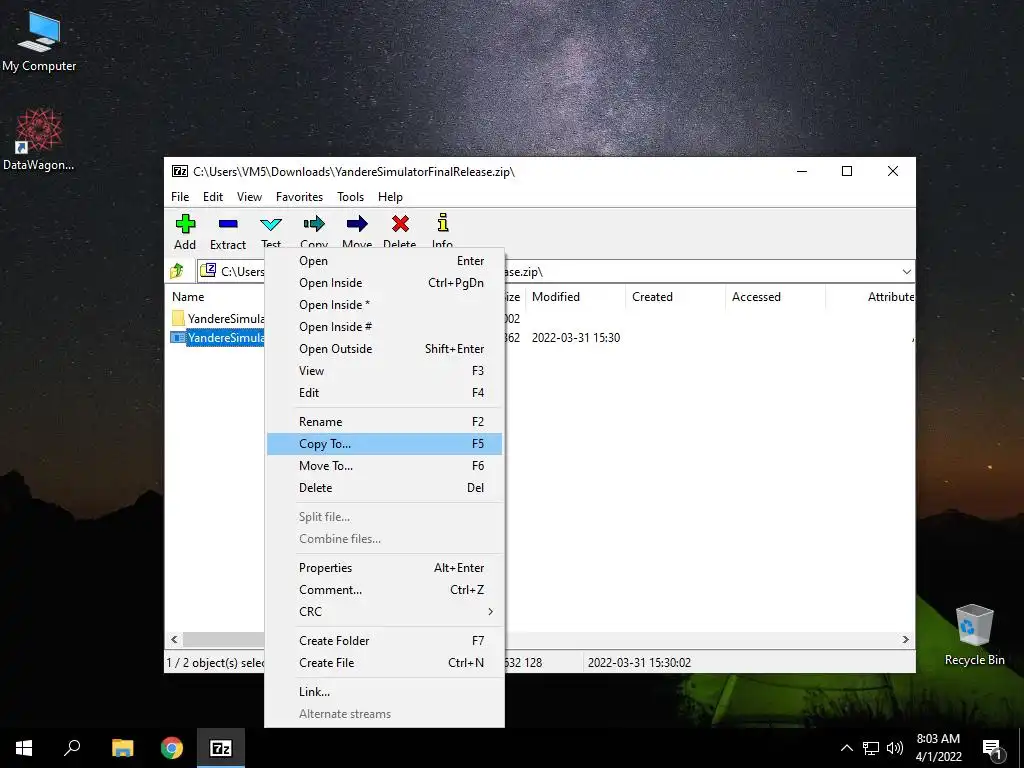This screenshot has width=1024, height=768.
Task: Click the horizontal scrollbar right arrow
Action: coord(906,639)
